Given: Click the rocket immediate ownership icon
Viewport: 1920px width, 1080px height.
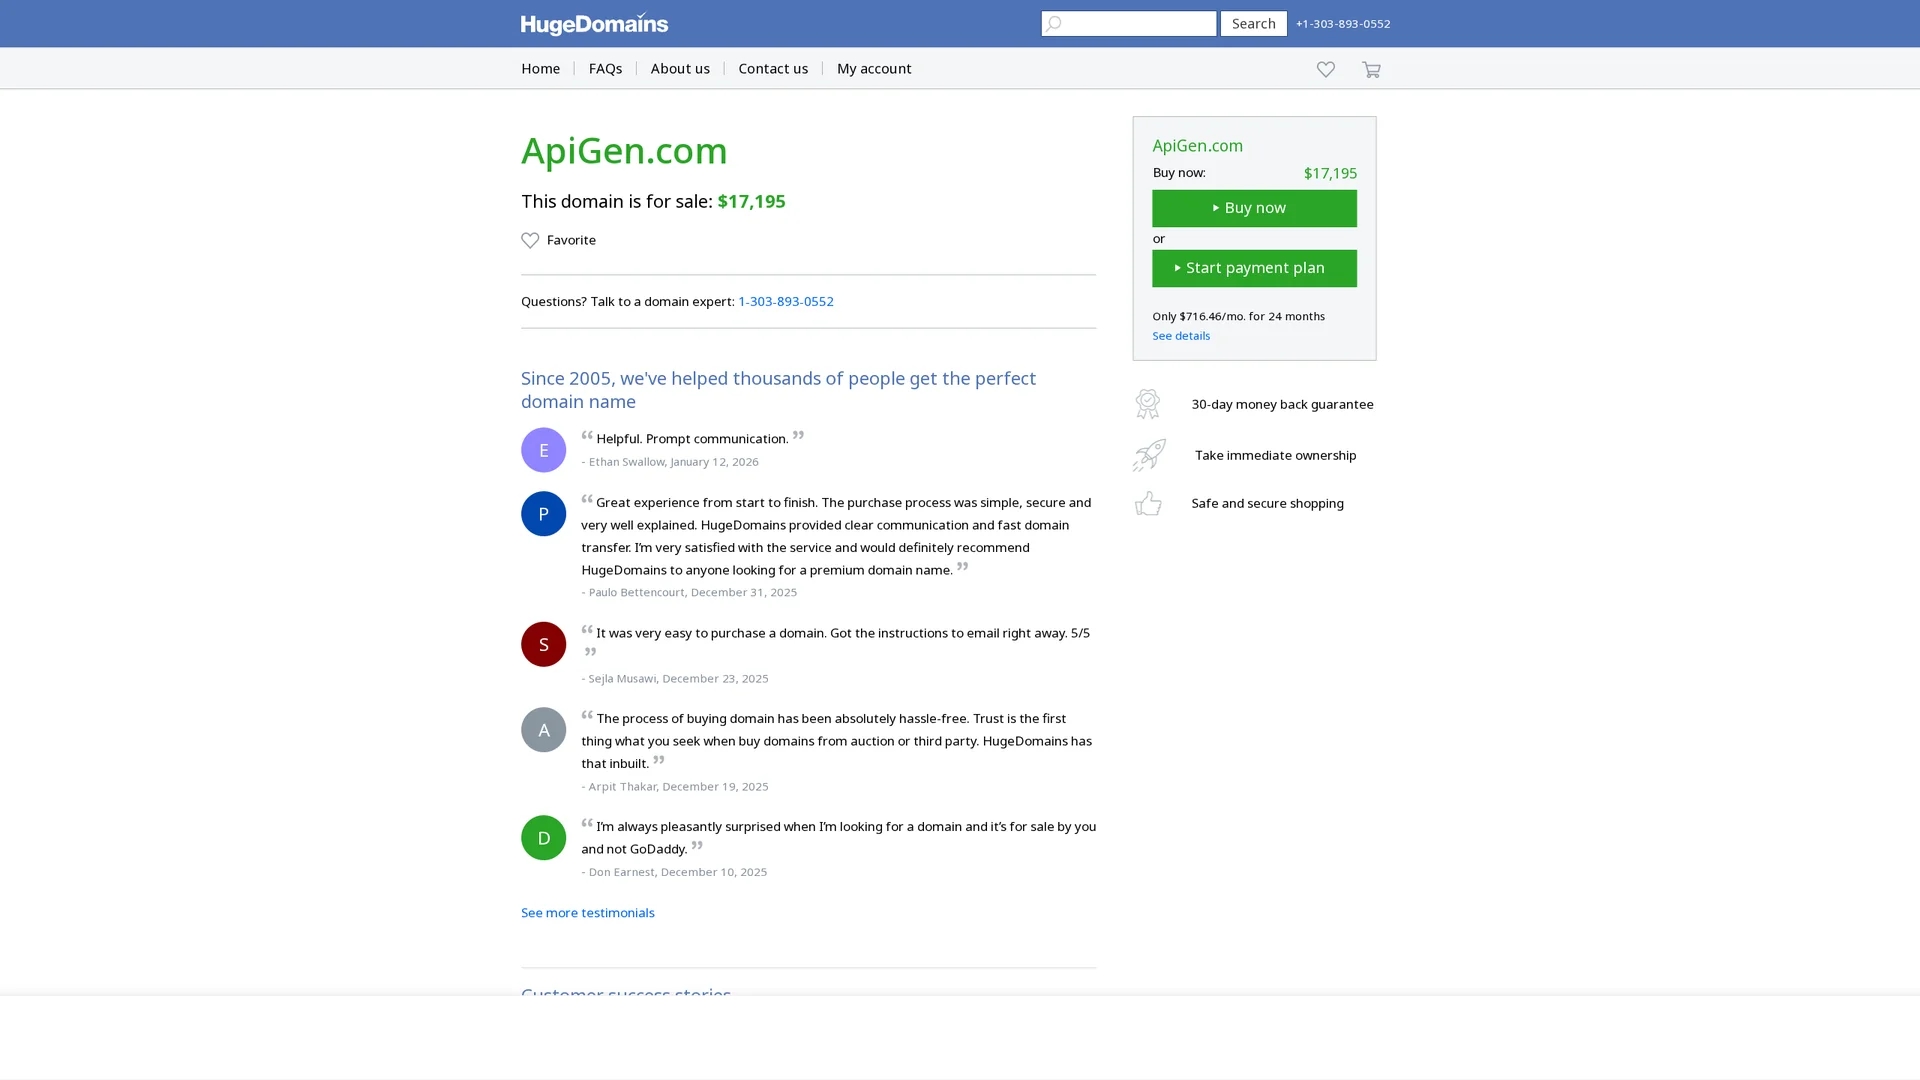Looking at the screenshot, I should tap(1149, 455).
